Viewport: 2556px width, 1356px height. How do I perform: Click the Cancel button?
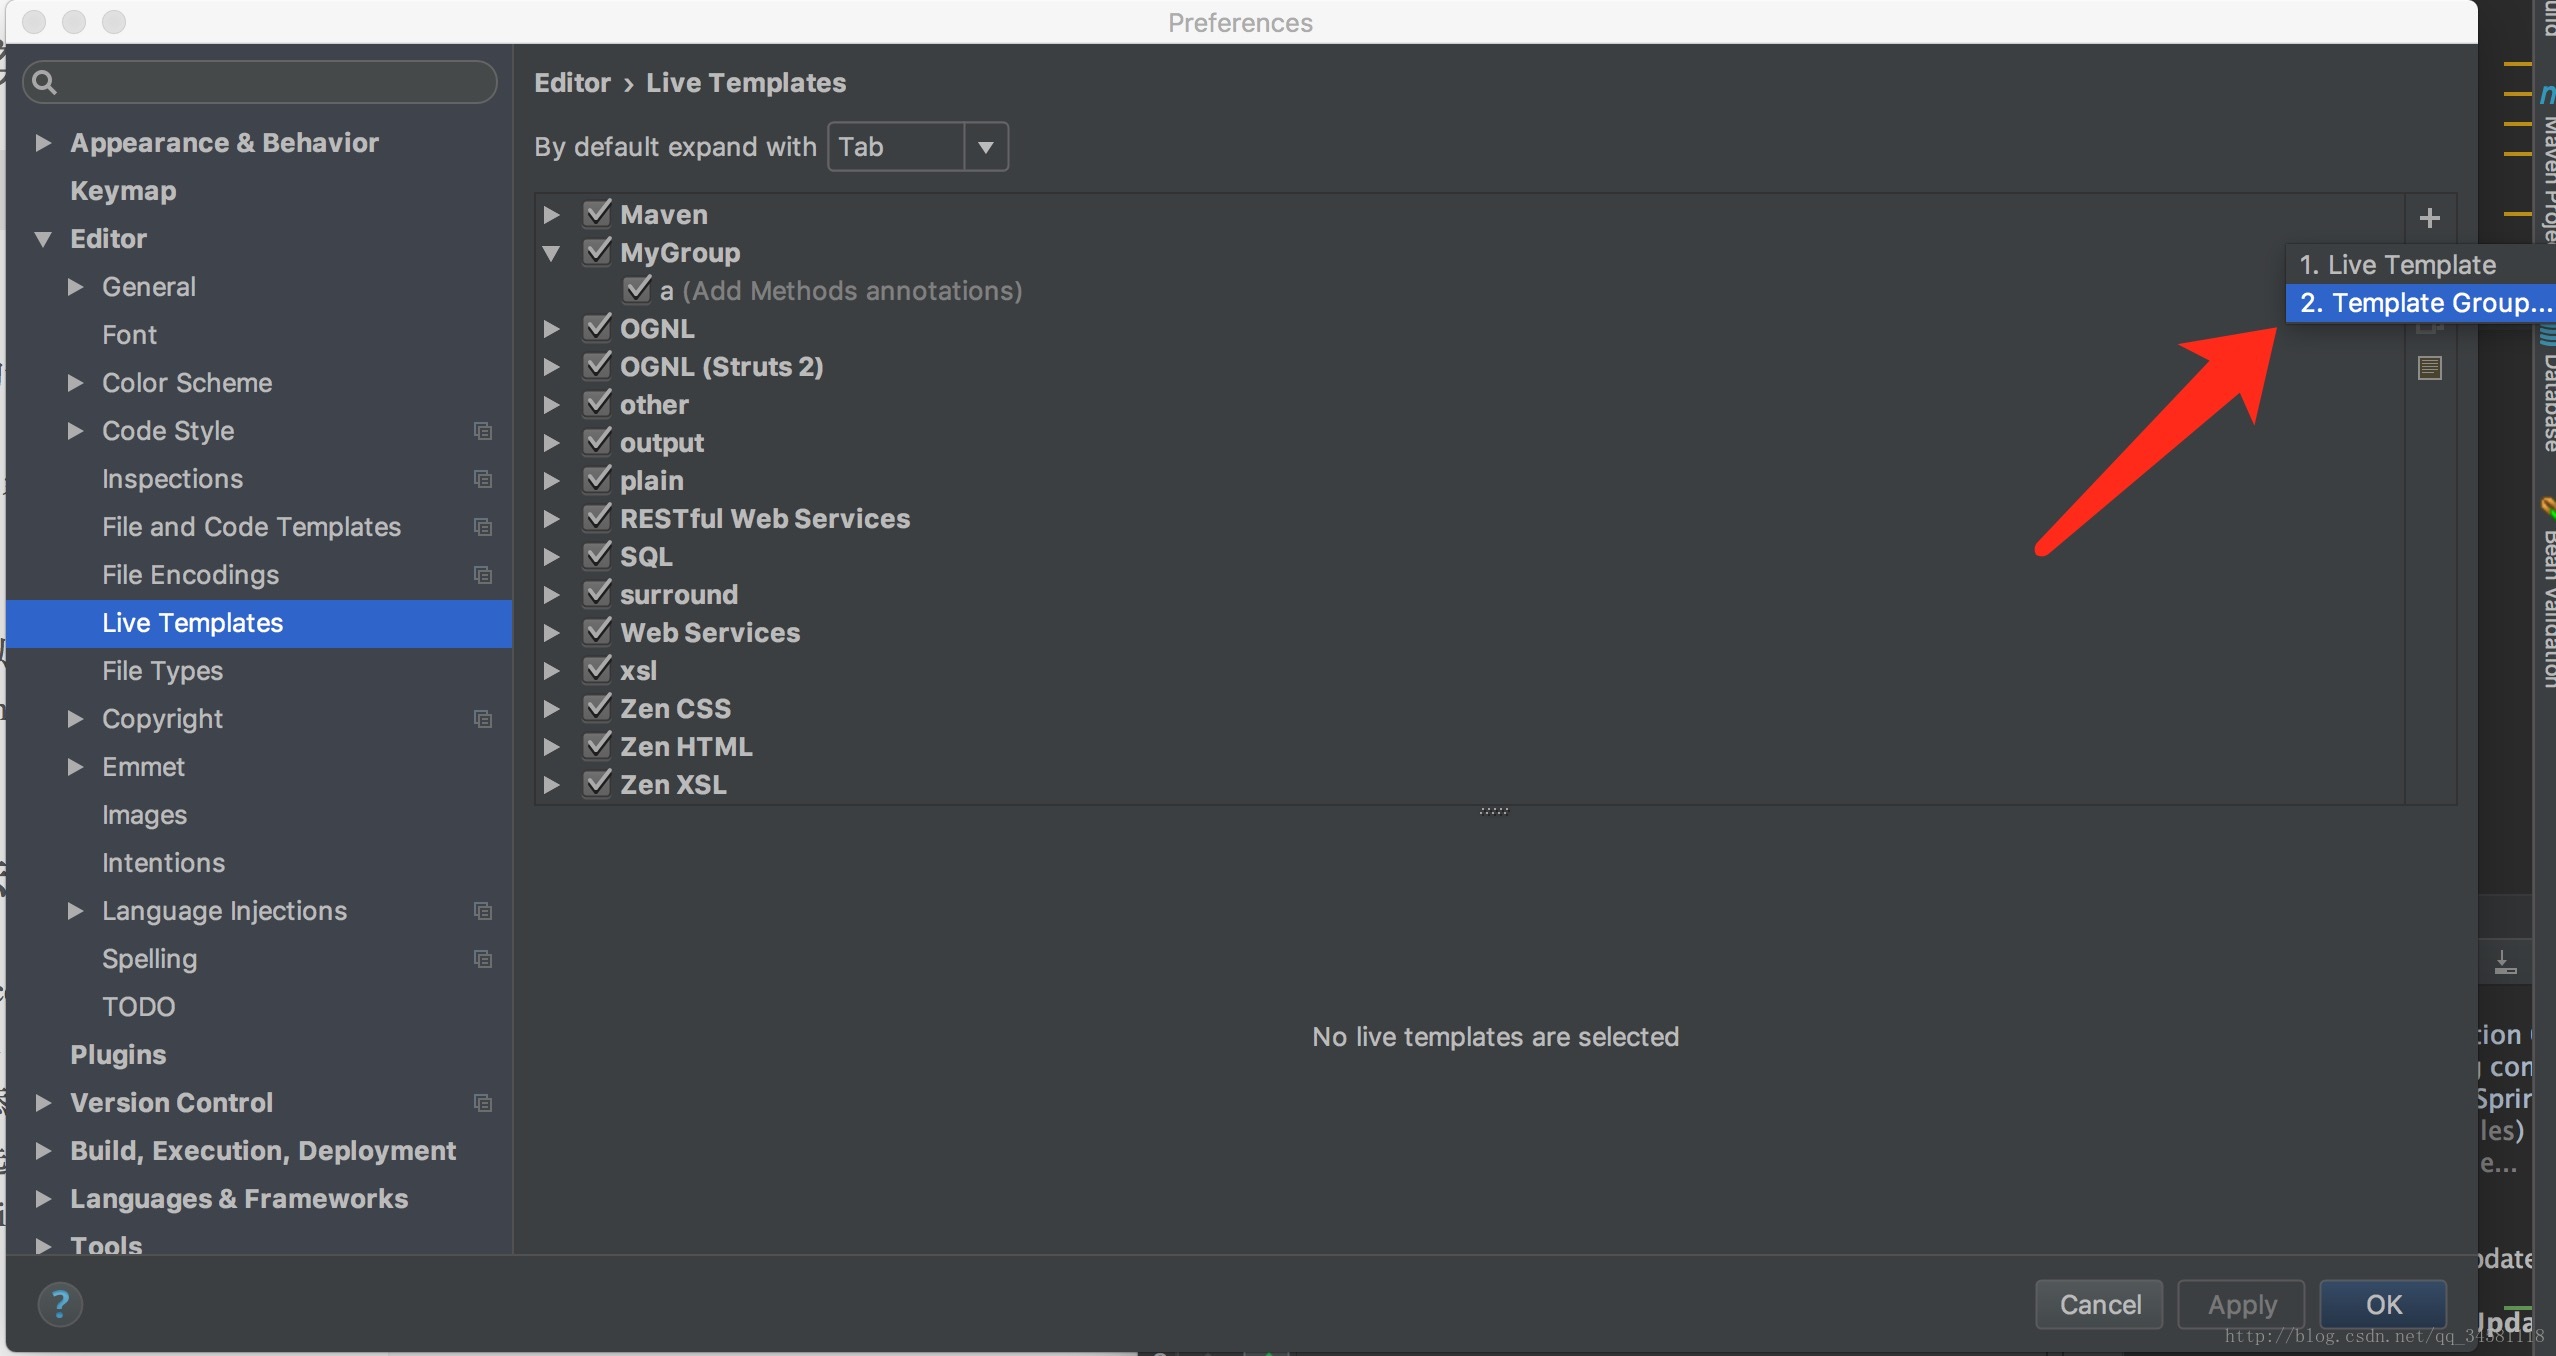click(x=2103, y=1304)
